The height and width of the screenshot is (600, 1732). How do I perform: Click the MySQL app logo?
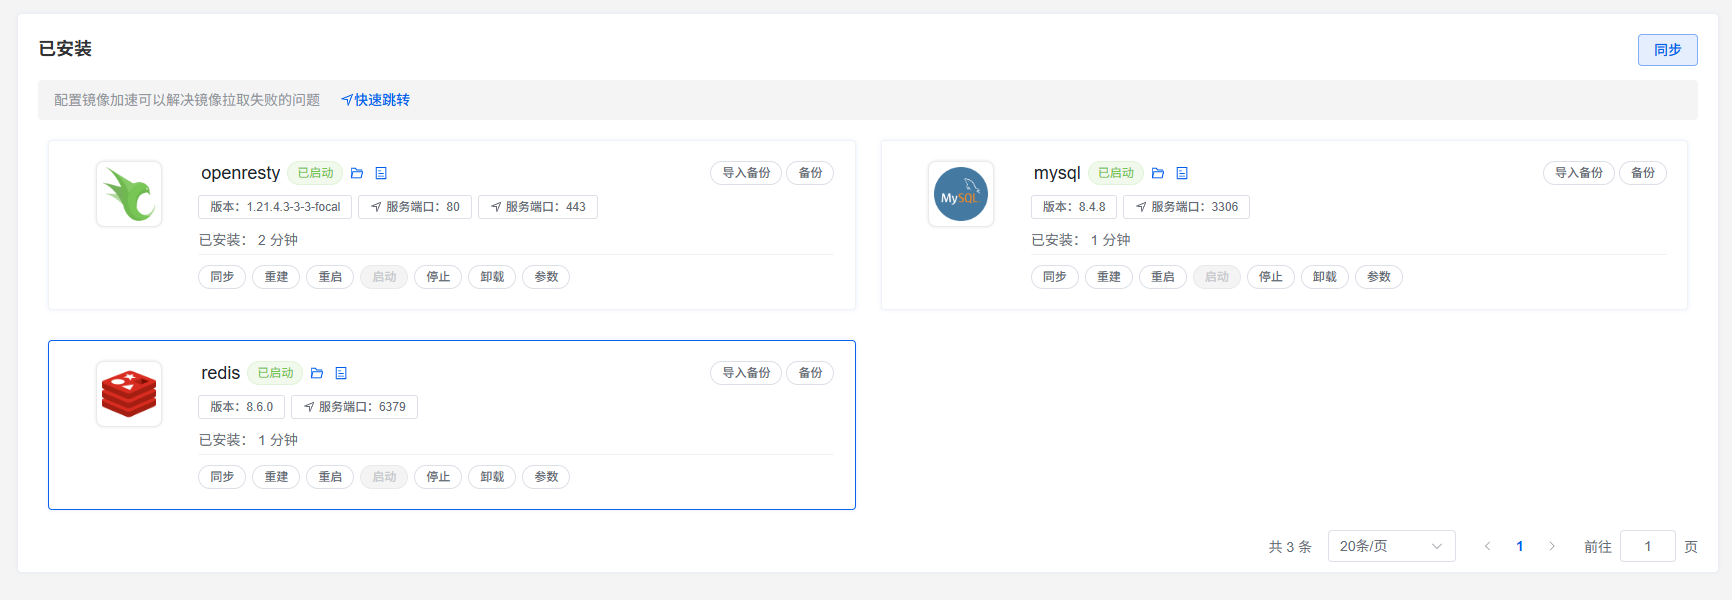coord(960,194)
